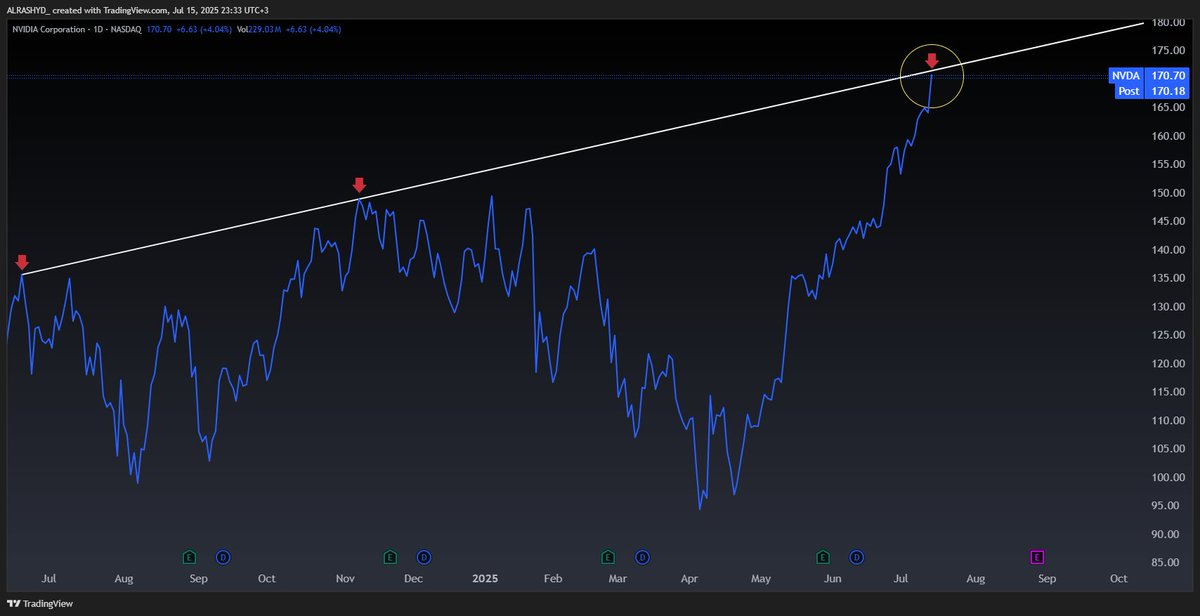
Task: Click the Nov time axis label
Action: pos(345,578)
